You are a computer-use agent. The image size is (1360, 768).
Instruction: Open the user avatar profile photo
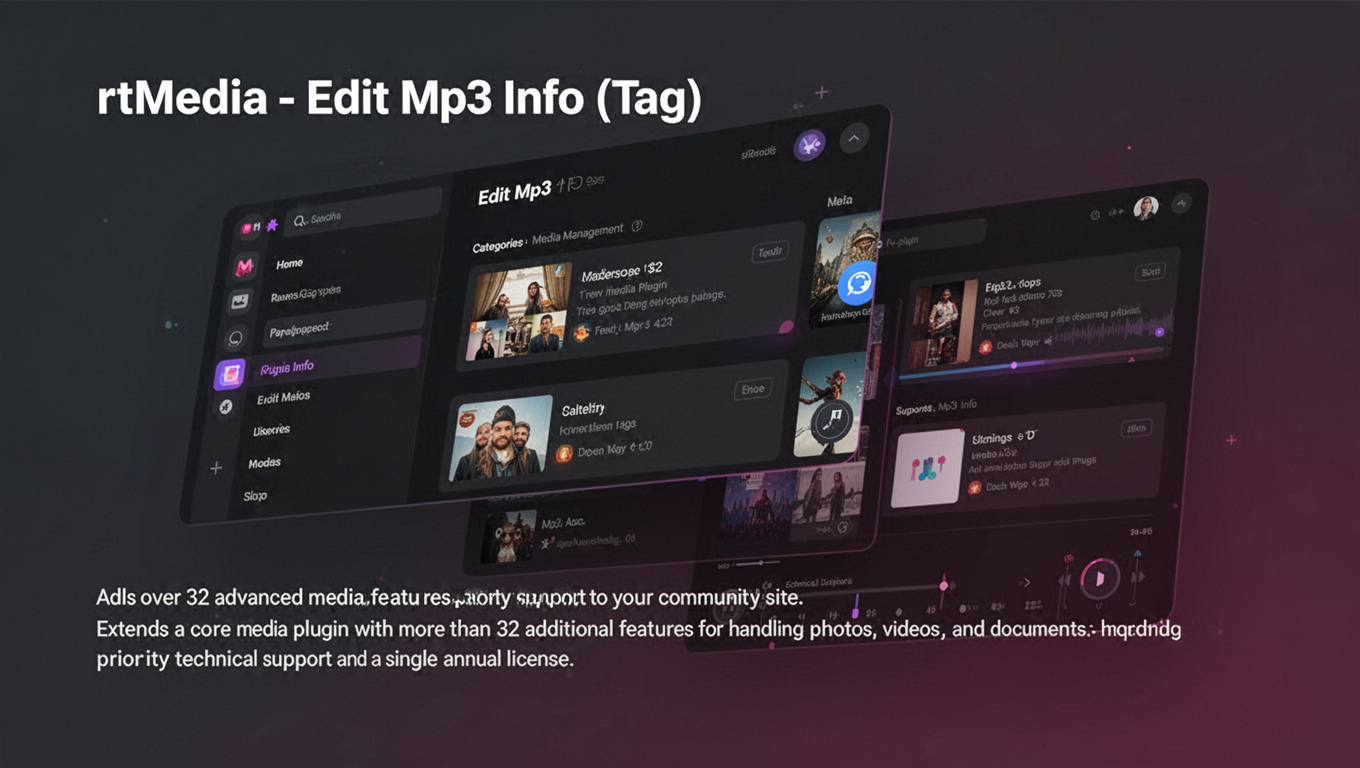coord(1146,209)
